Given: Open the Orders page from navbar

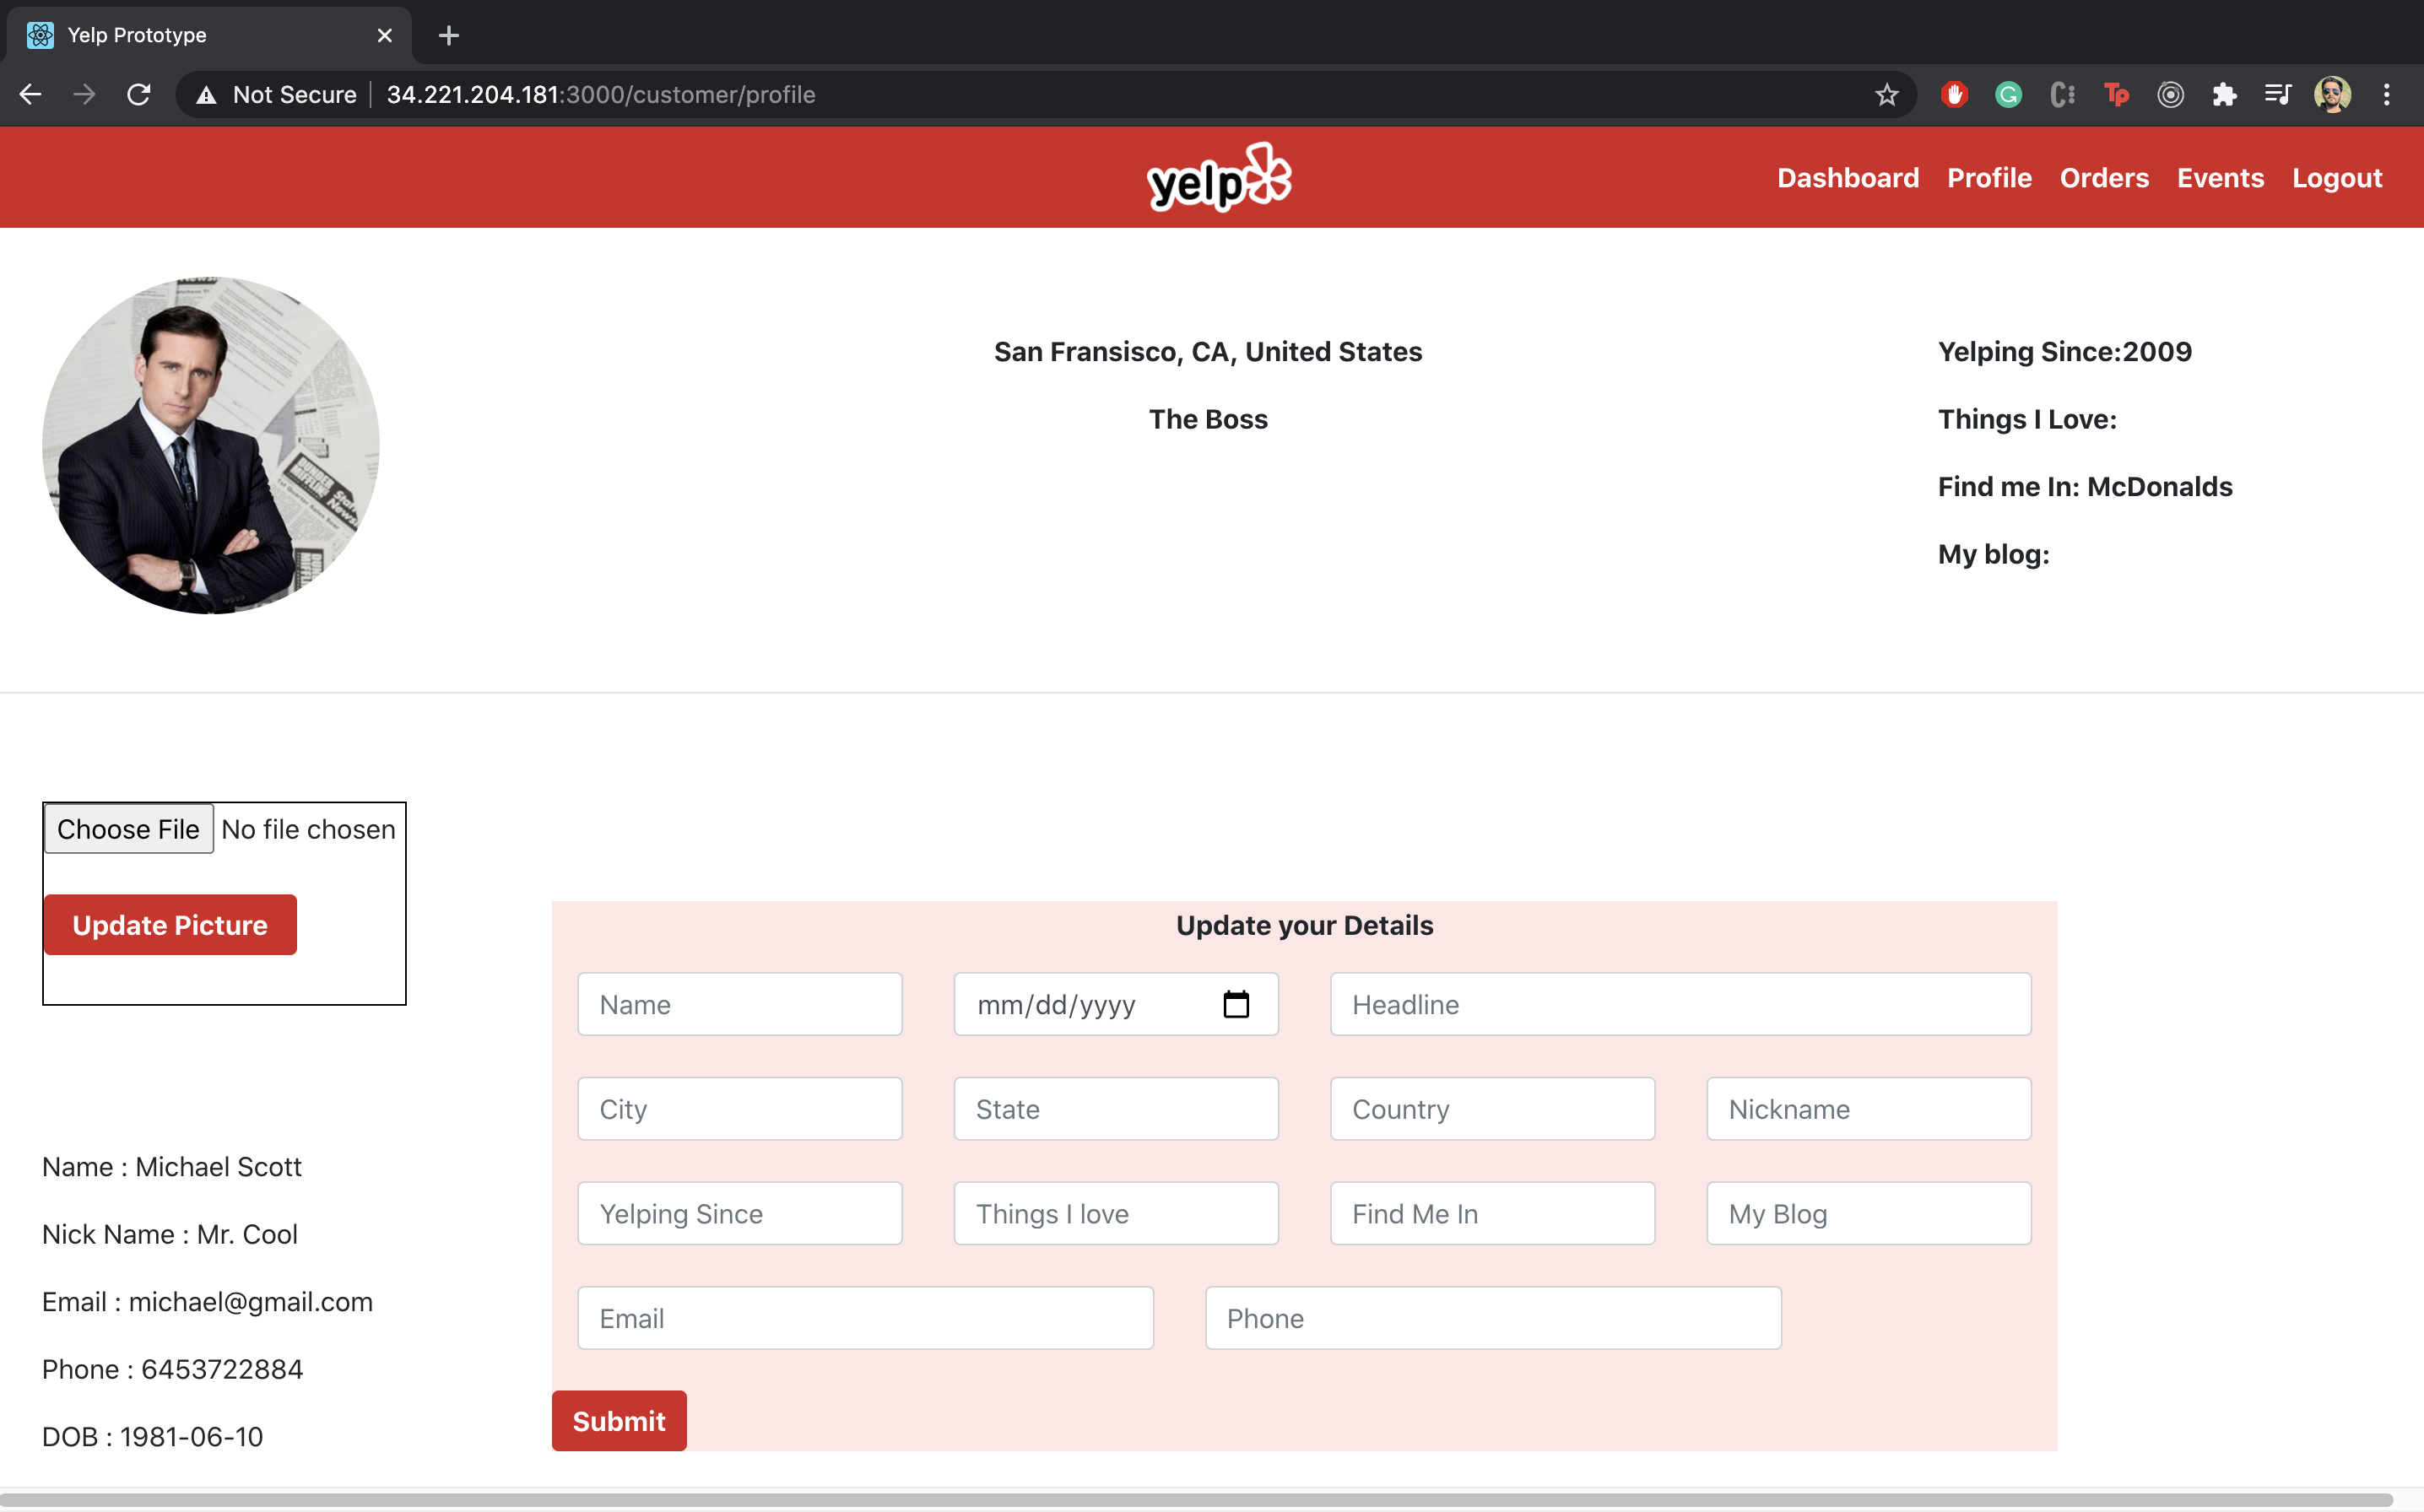Looking at the screenshot, I should click(2103, 178).
